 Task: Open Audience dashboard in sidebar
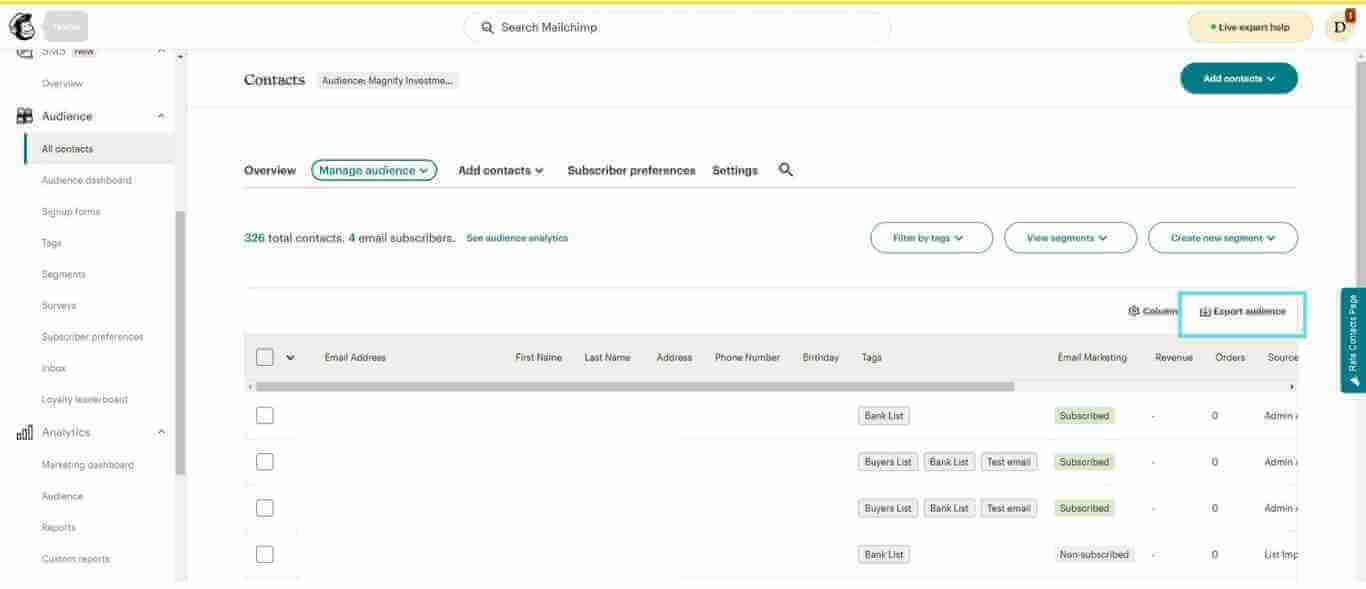coord(86,180)
